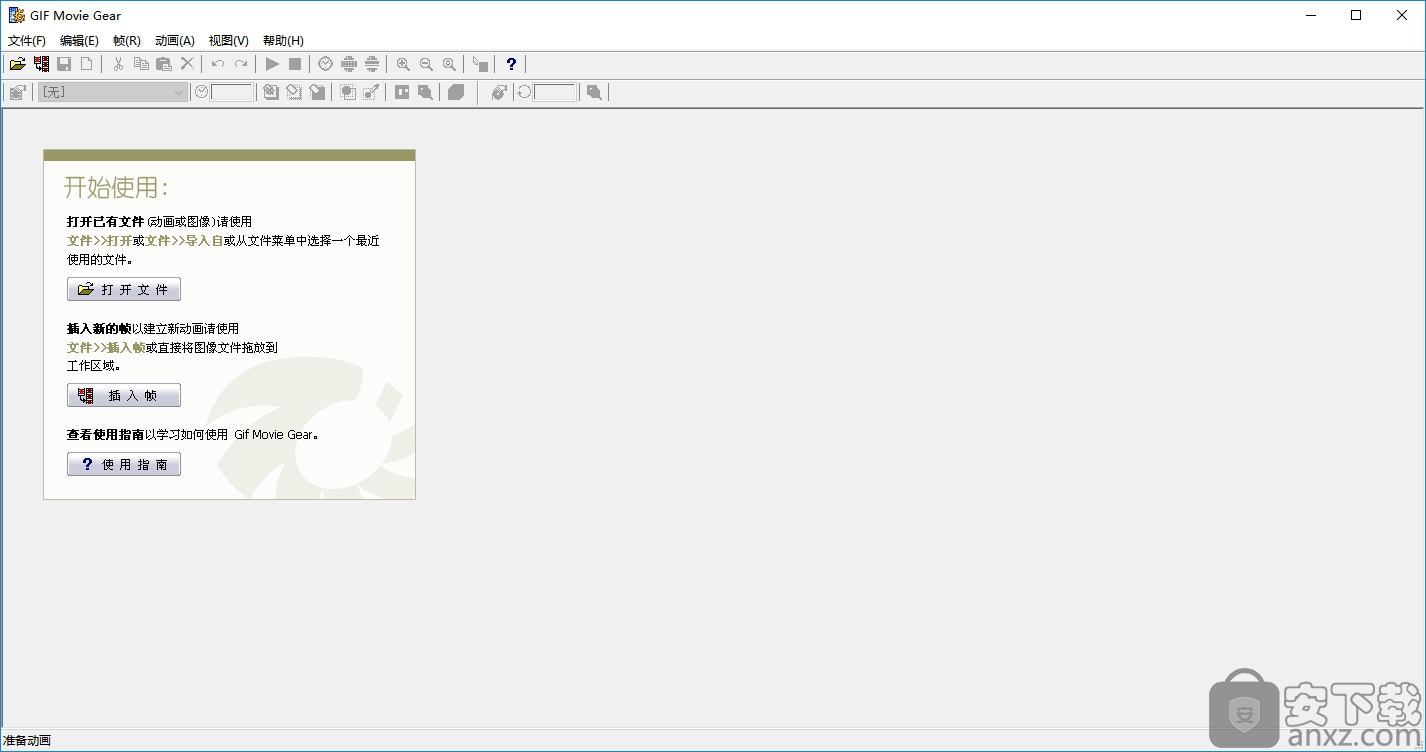Click the 开始使用 heading text
Screen dimensions: 1426x752
pos(116,187)
